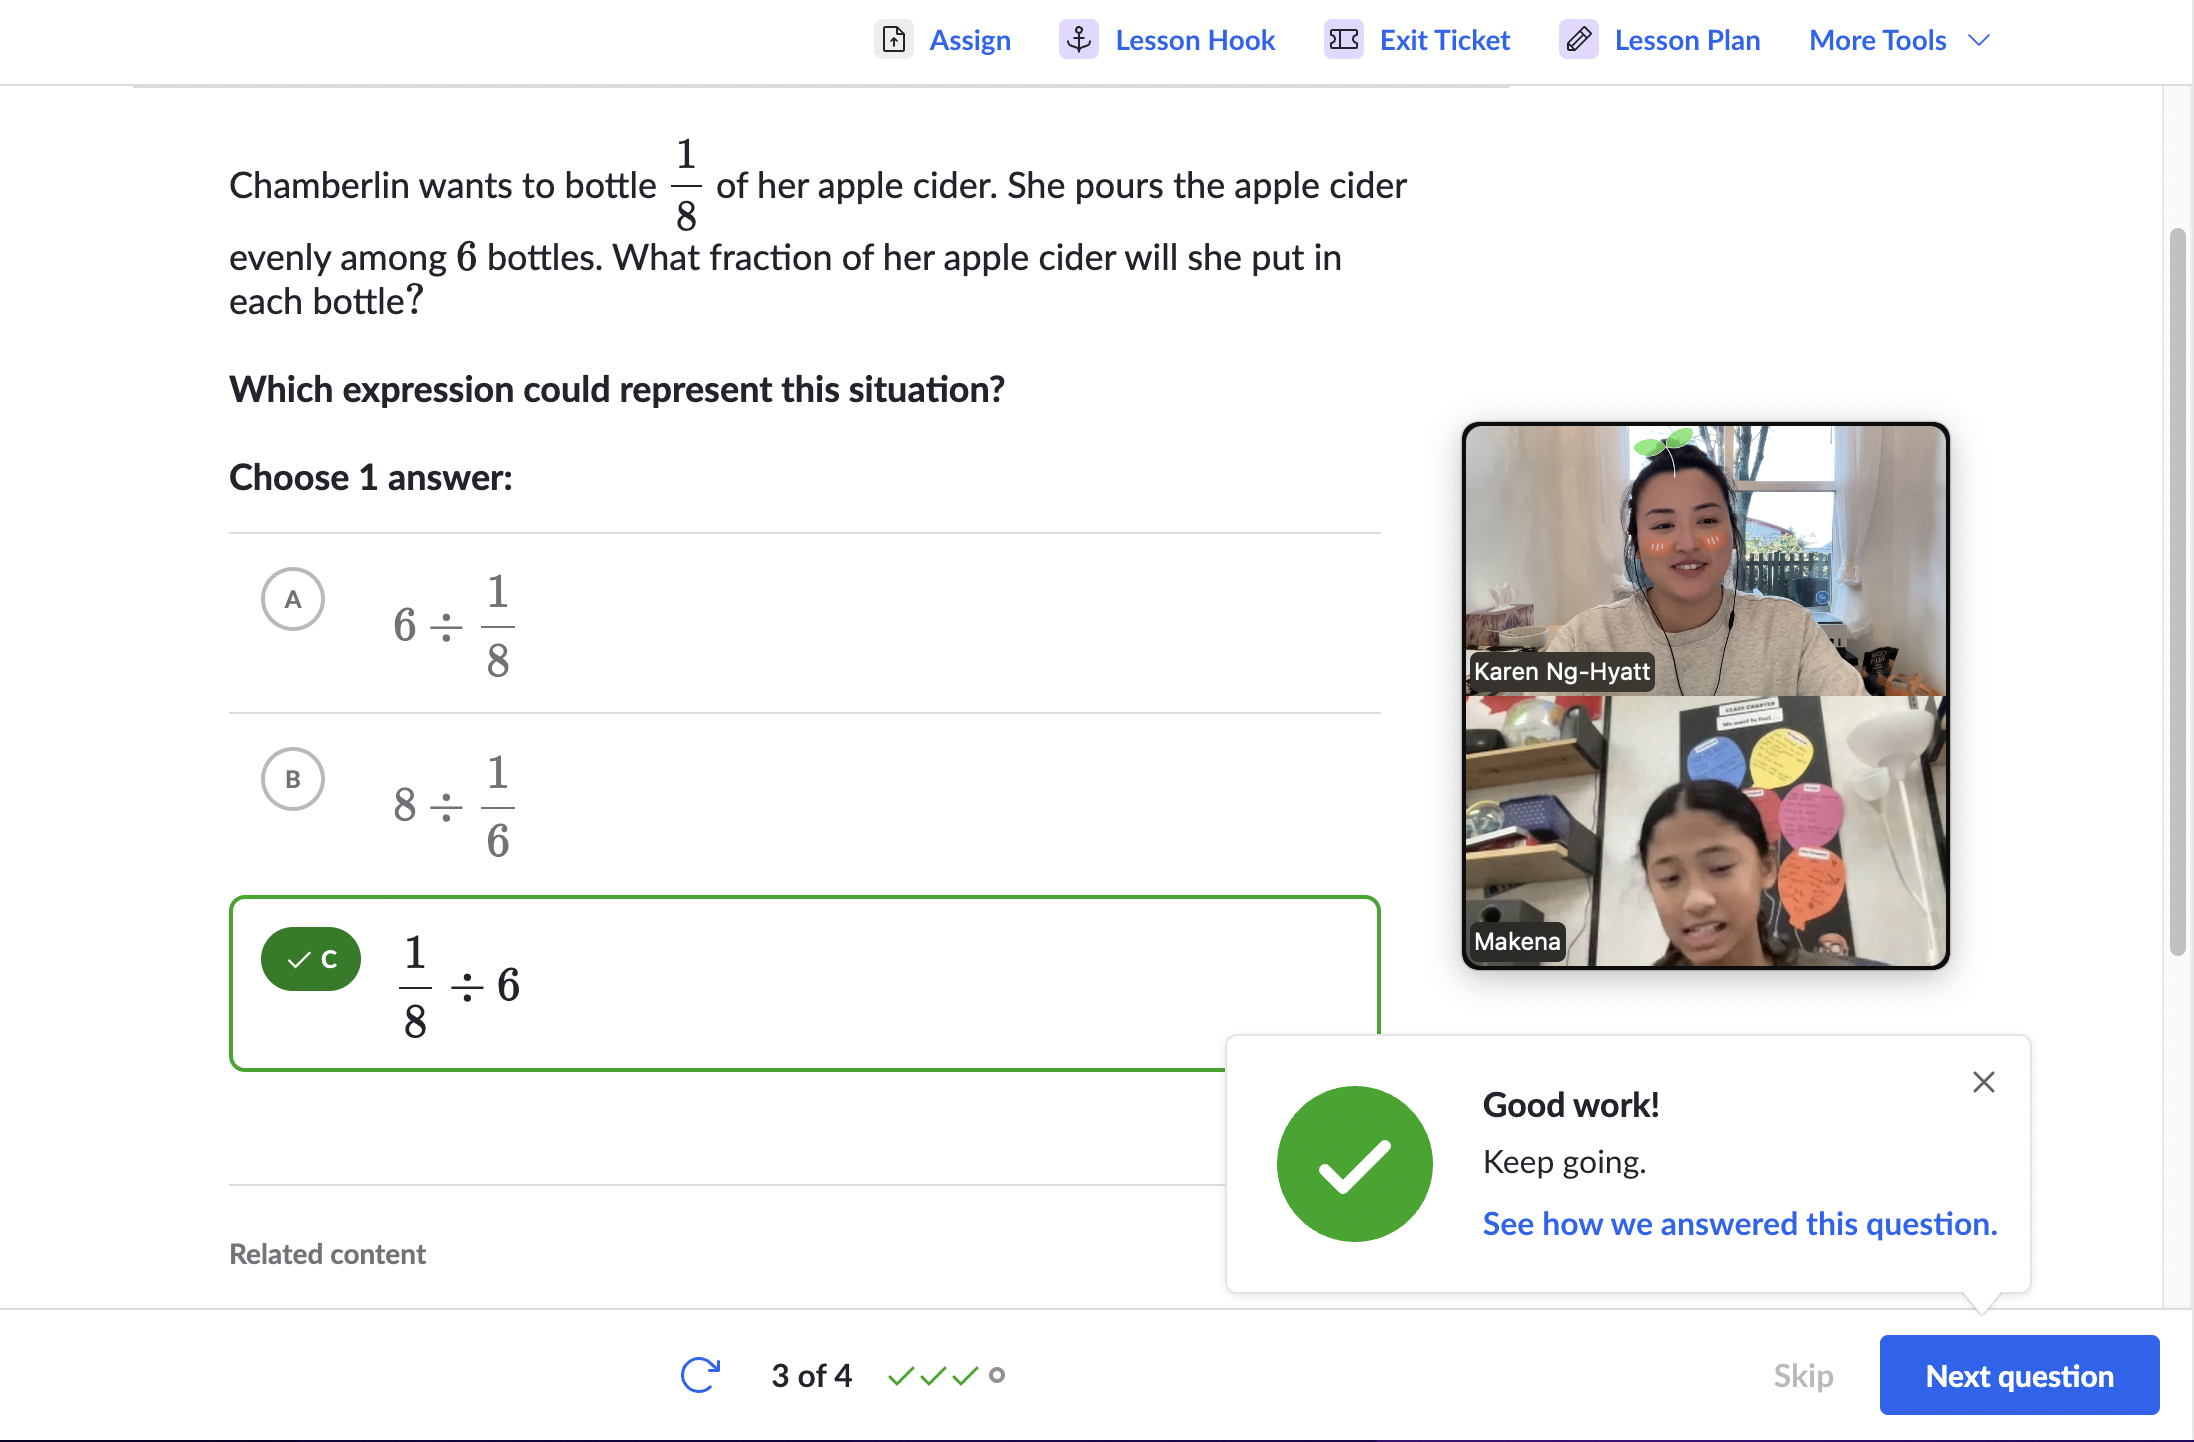Viewport: 2194px width, 1442px height.
Task: Select answer choice C checked radio
Action: coord(311,960)
